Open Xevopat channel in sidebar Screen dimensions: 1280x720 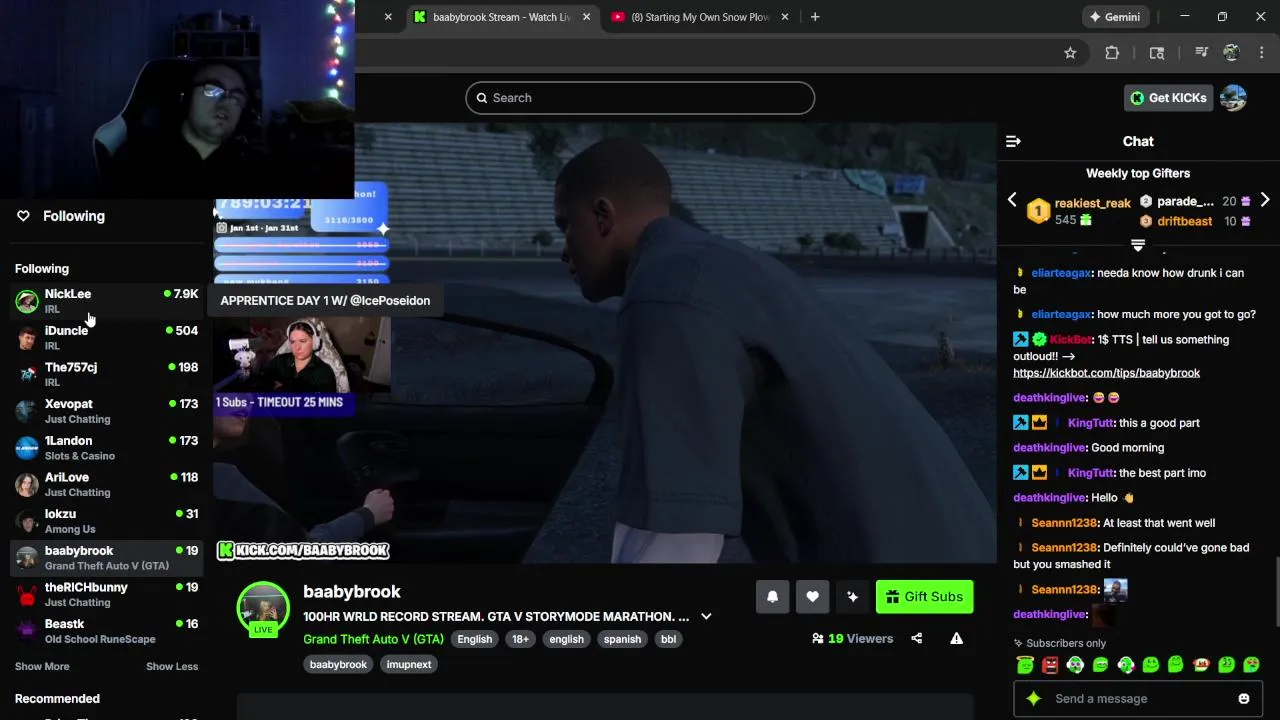coord(106,411)
